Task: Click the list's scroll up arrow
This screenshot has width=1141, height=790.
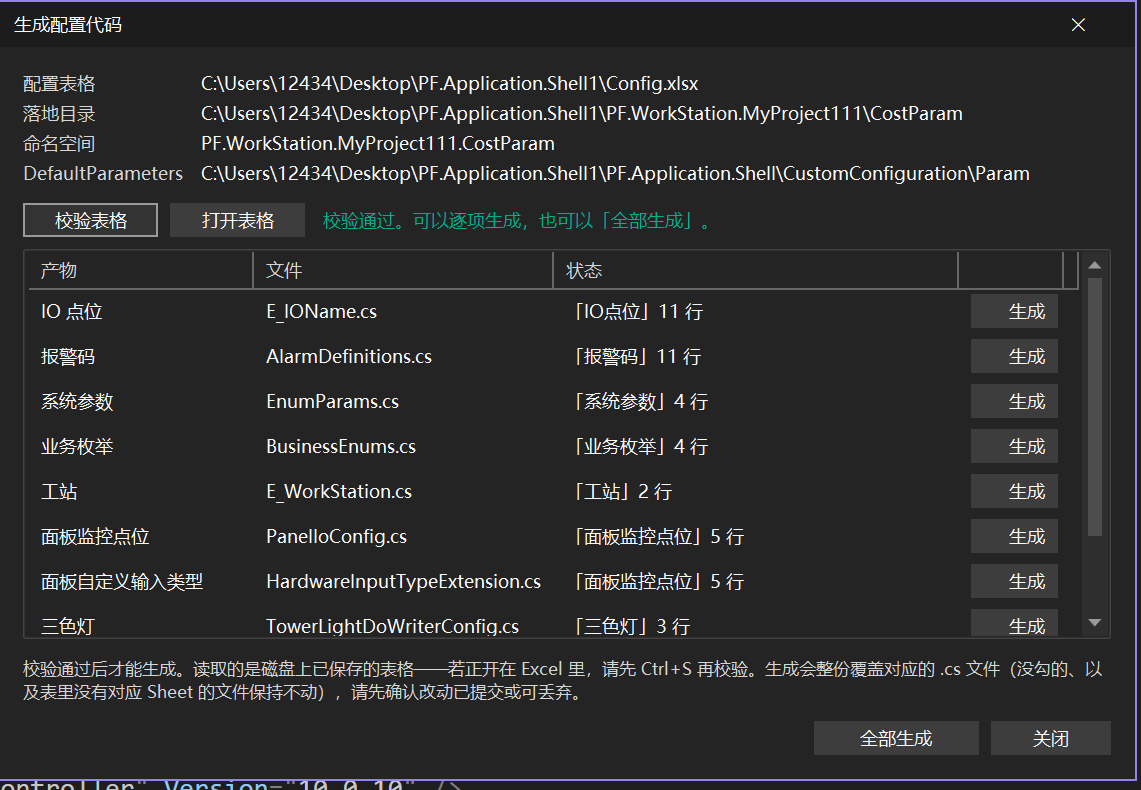Action: pyautogui.click(x=1094, y=266)
